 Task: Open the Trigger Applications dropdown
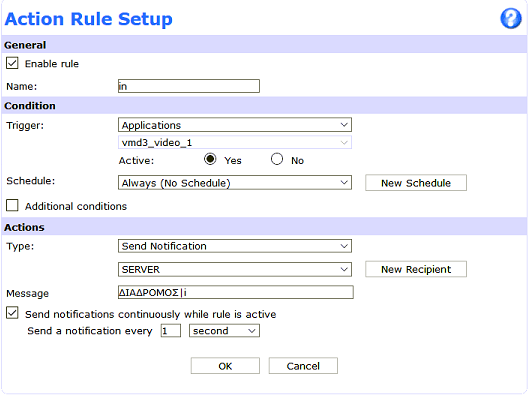(235, 125)
